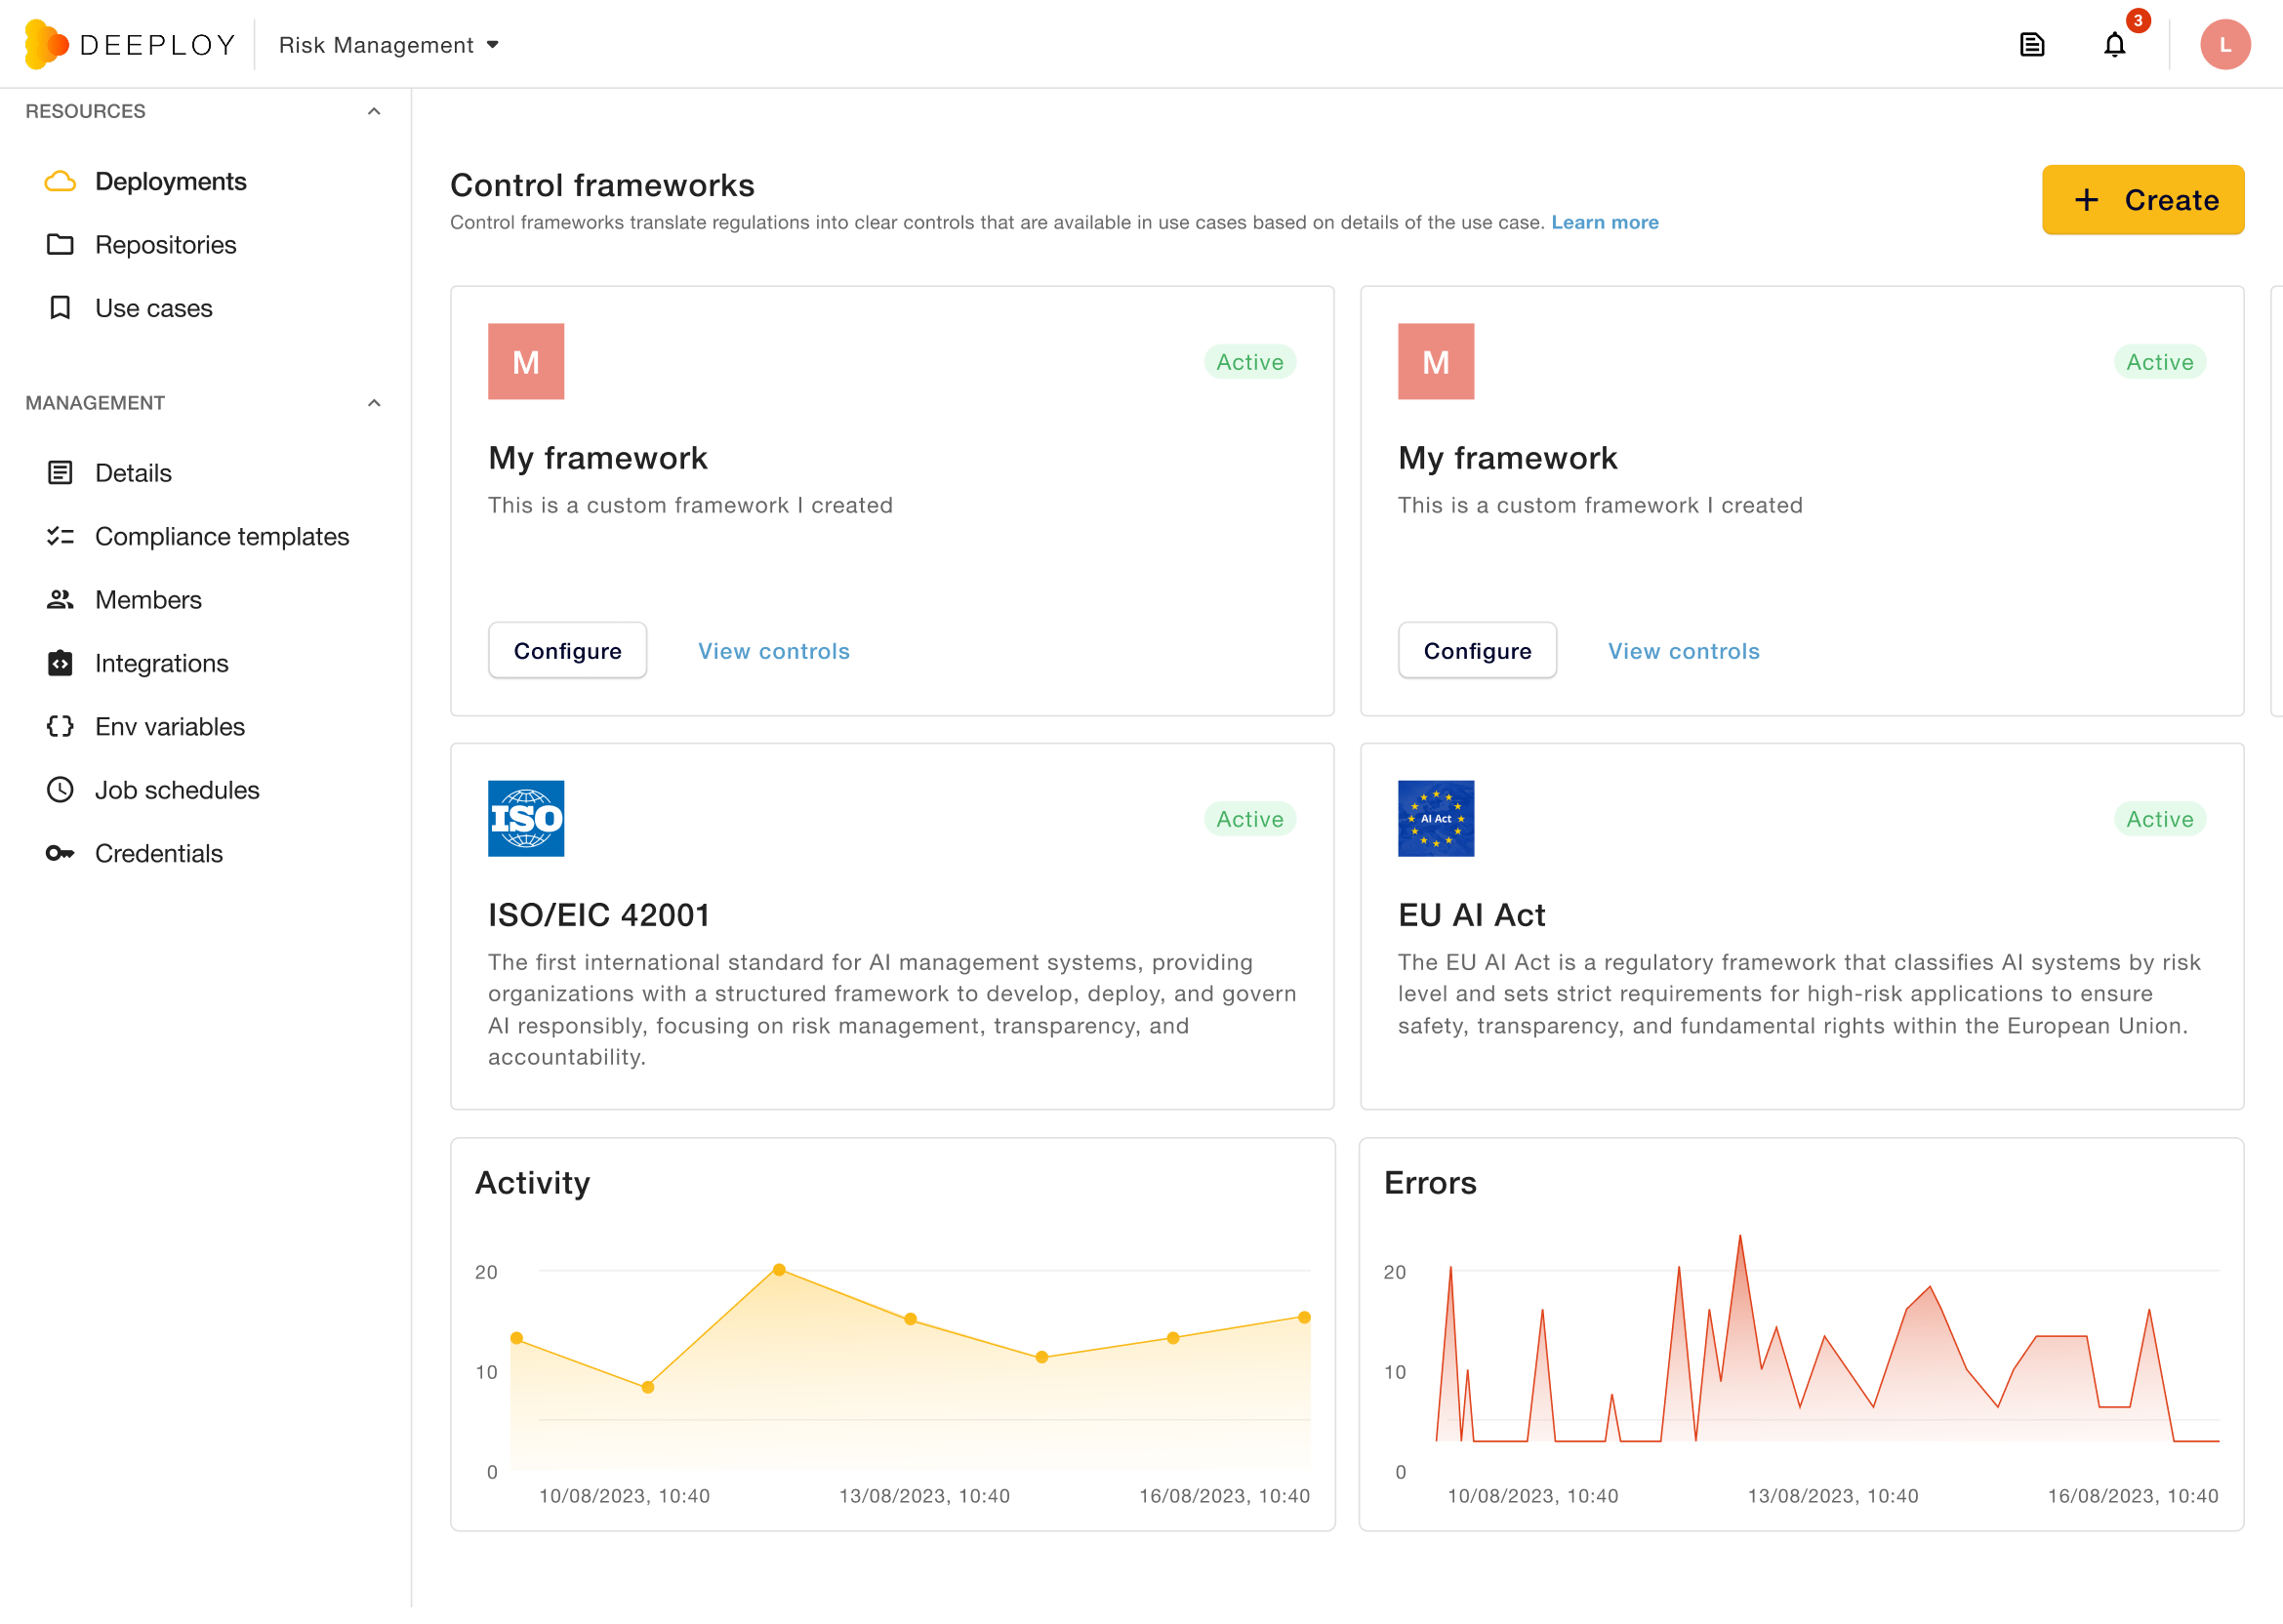This screenshot has width=2283, height=1624.
Task: Go to Deployments in the sidebar
Action: click(170, 181)
